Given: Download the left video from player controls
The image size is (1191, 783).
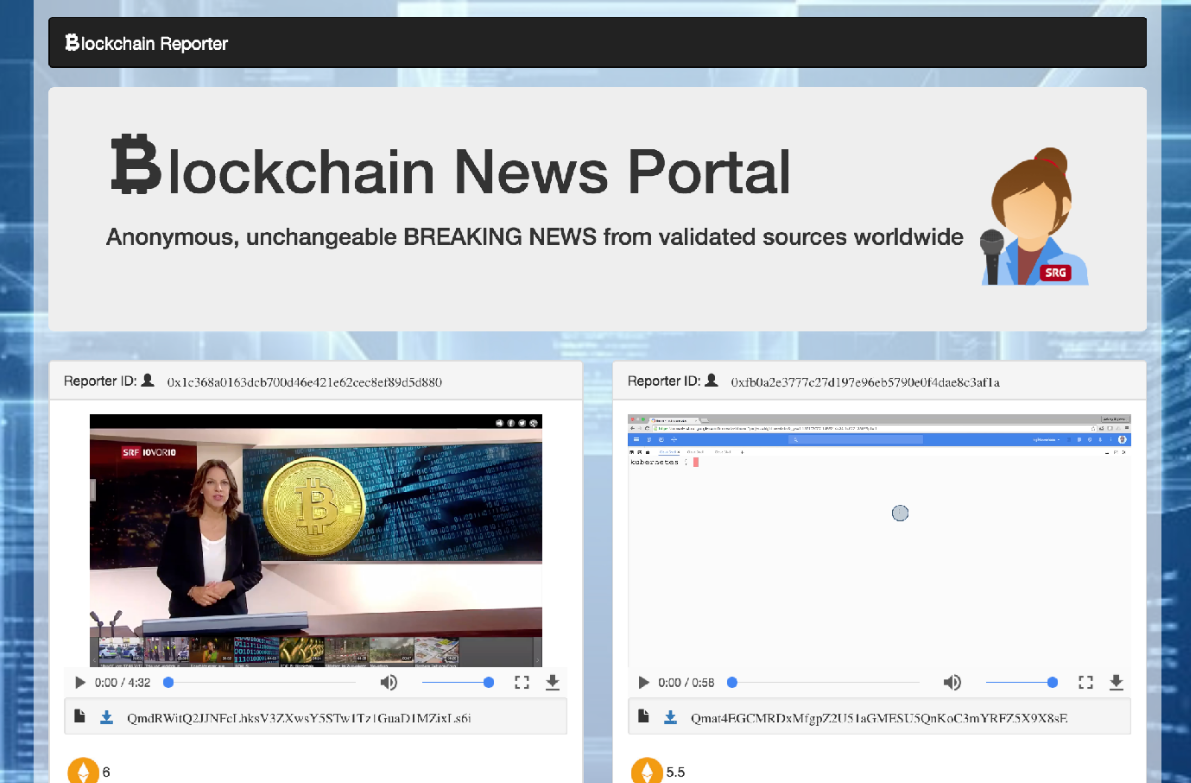Looking at the screenshot, I should click(x=552, y=682).
